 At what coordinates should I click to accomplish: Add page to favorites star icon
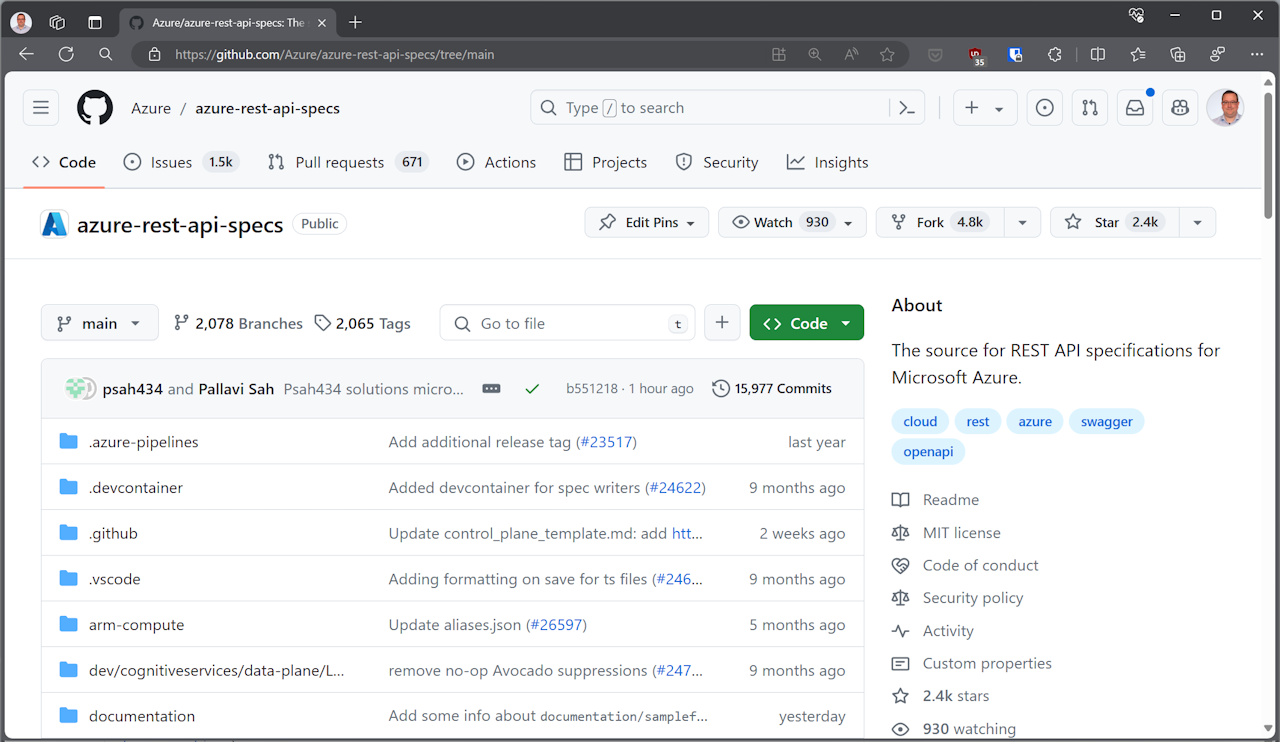(887, 55)
